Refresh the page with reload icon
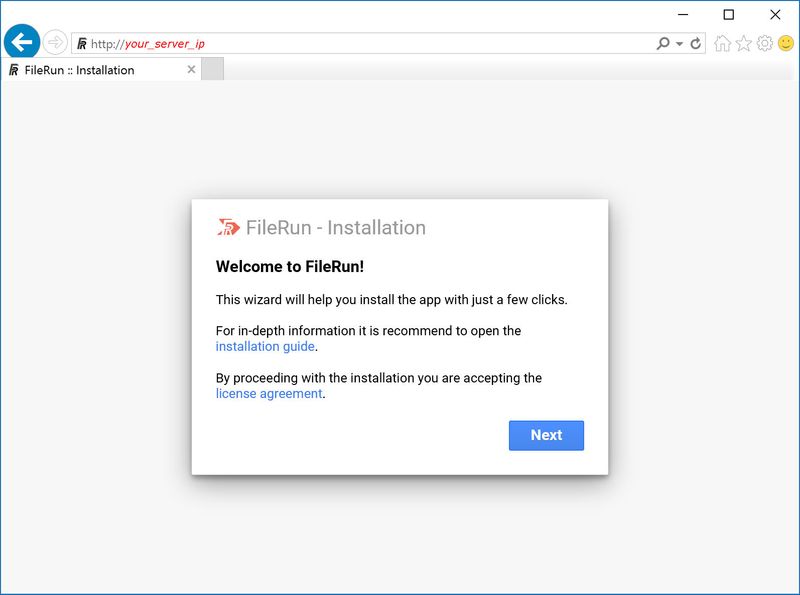 [695, 44]
